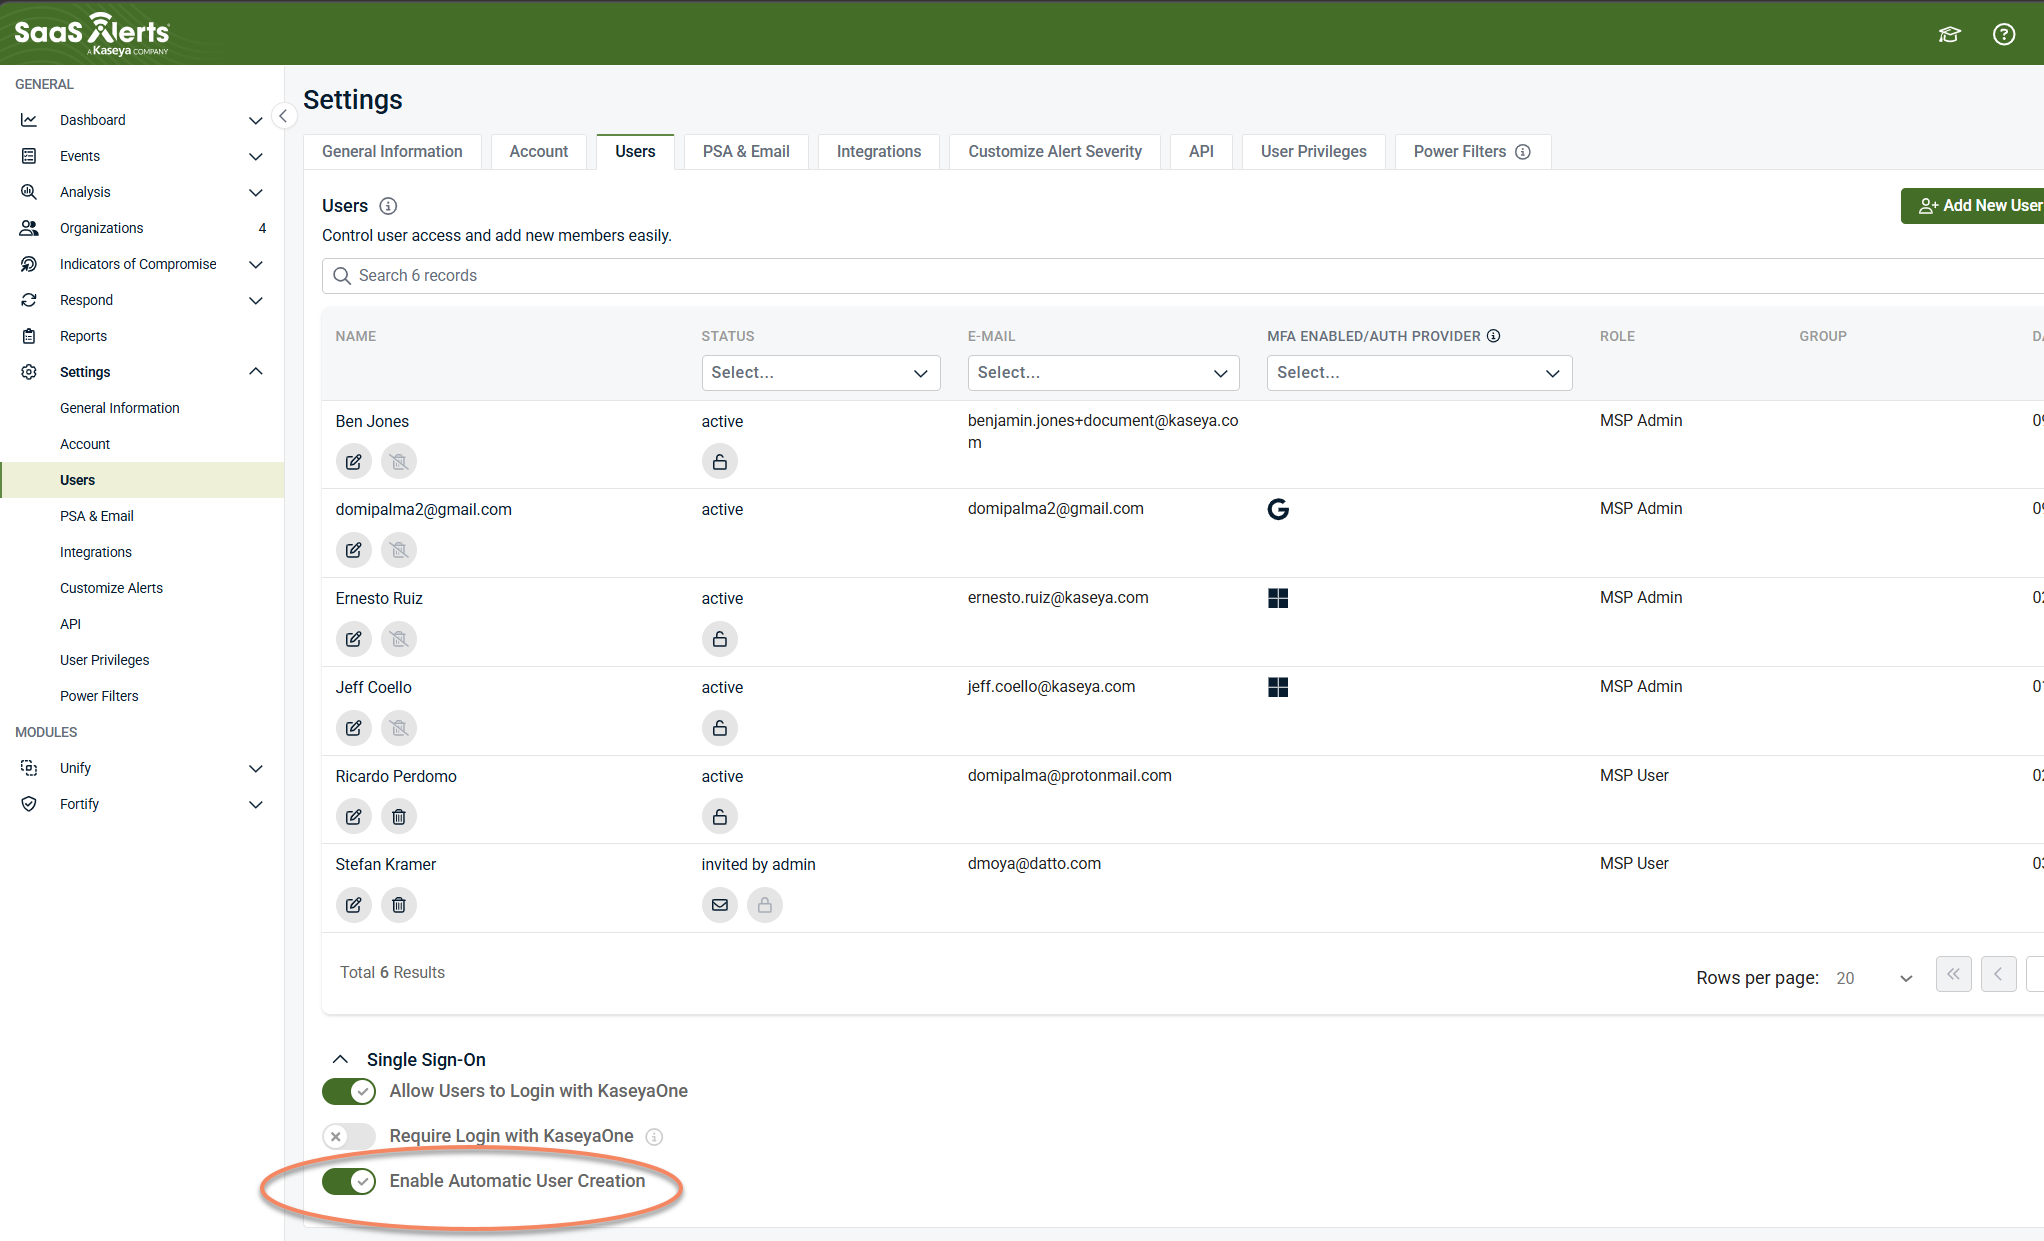Click the Require Login info icon

pyautogui.click(x=654, y=1137)
